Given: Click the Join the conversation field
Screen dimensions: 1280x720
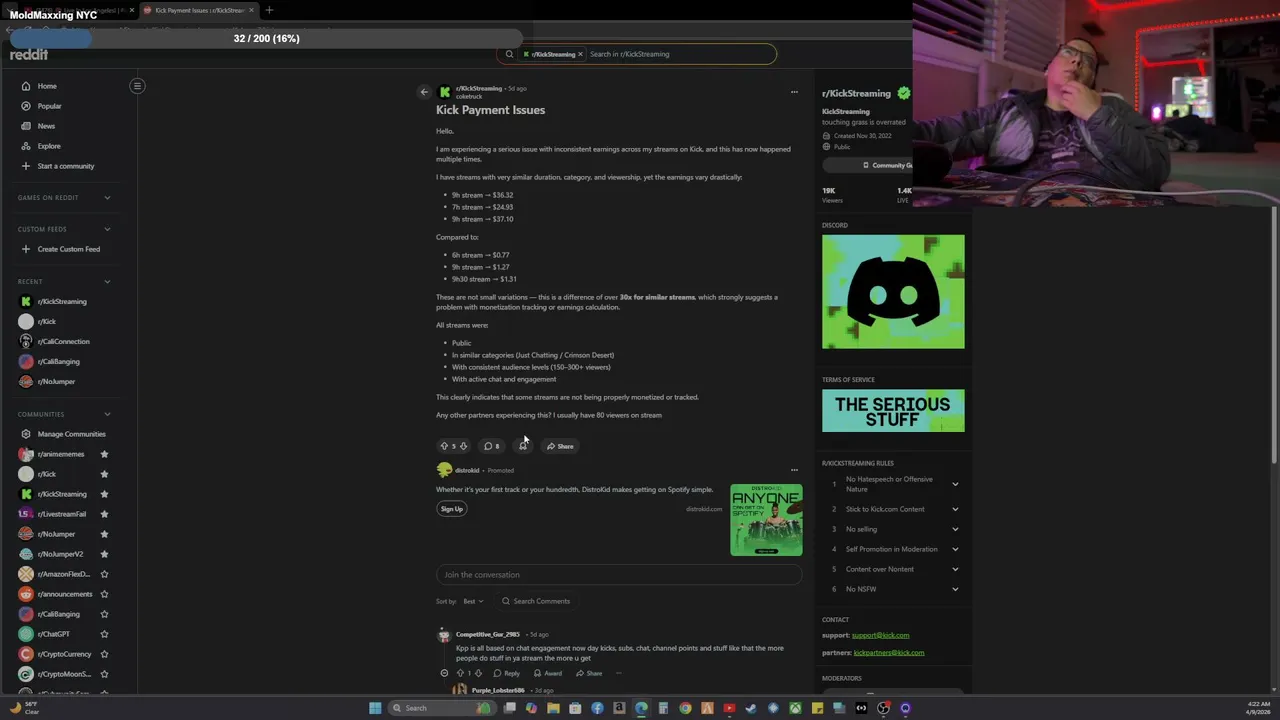Looking at the screenshot, I should point(619,575).
